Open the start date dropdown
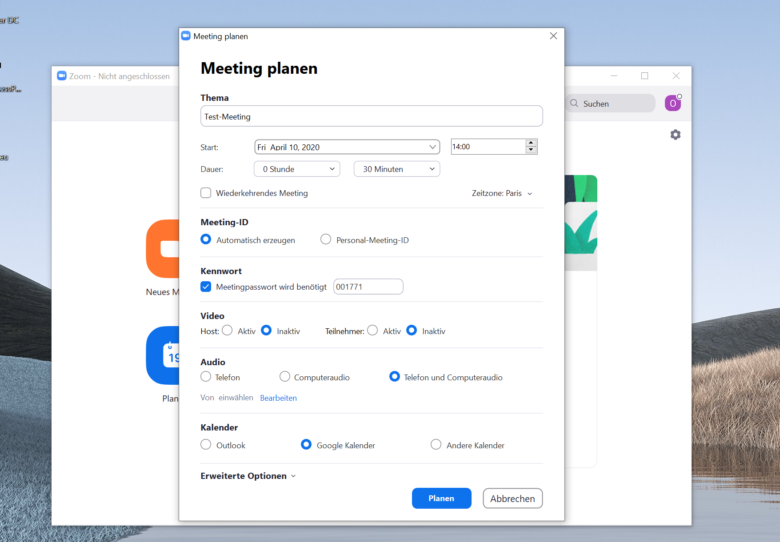This screenshot has height=542, width=780. tap(432, 147)
